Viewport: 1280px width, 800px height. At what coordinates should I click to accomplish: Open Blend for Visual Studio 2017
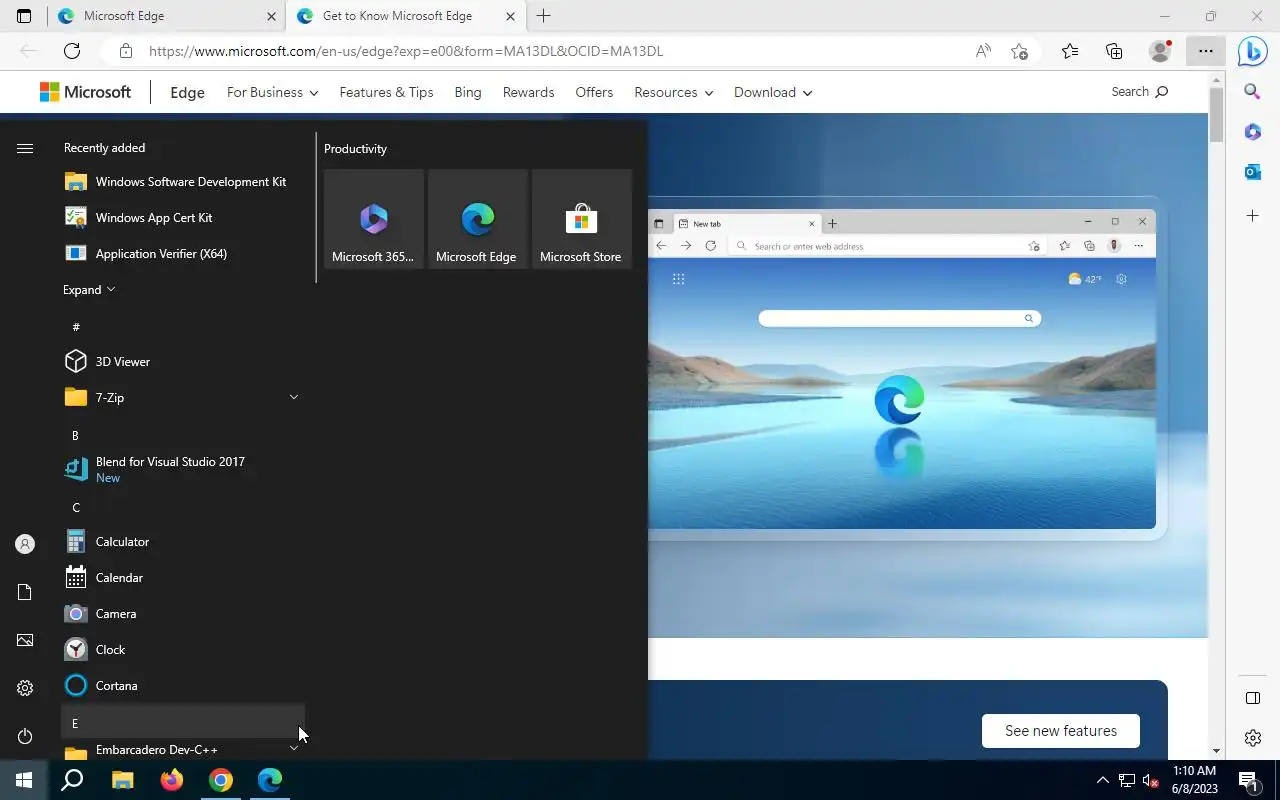tap(182, 470)
